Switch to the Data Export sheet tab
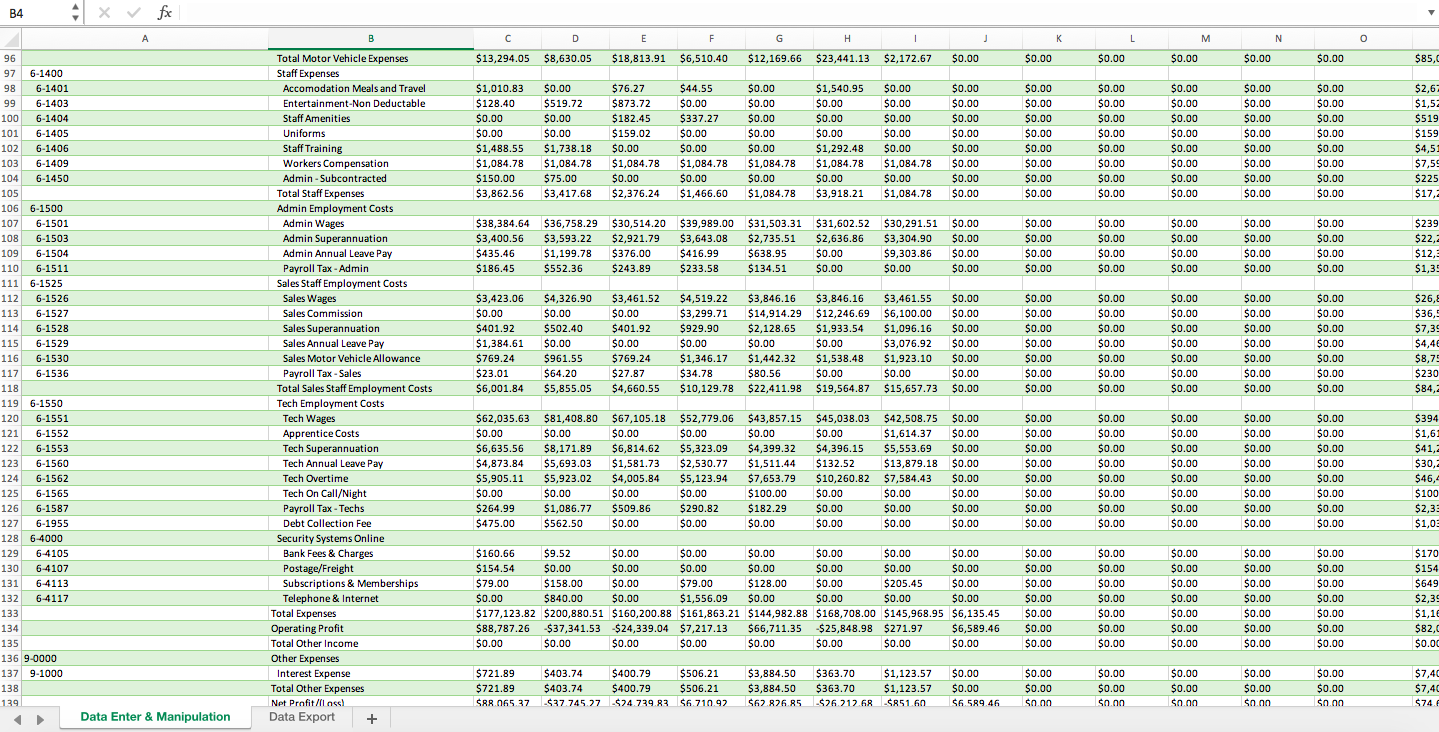Viewport: 1439px width, 732px height. pyautogui.click(x=302, y=717)
